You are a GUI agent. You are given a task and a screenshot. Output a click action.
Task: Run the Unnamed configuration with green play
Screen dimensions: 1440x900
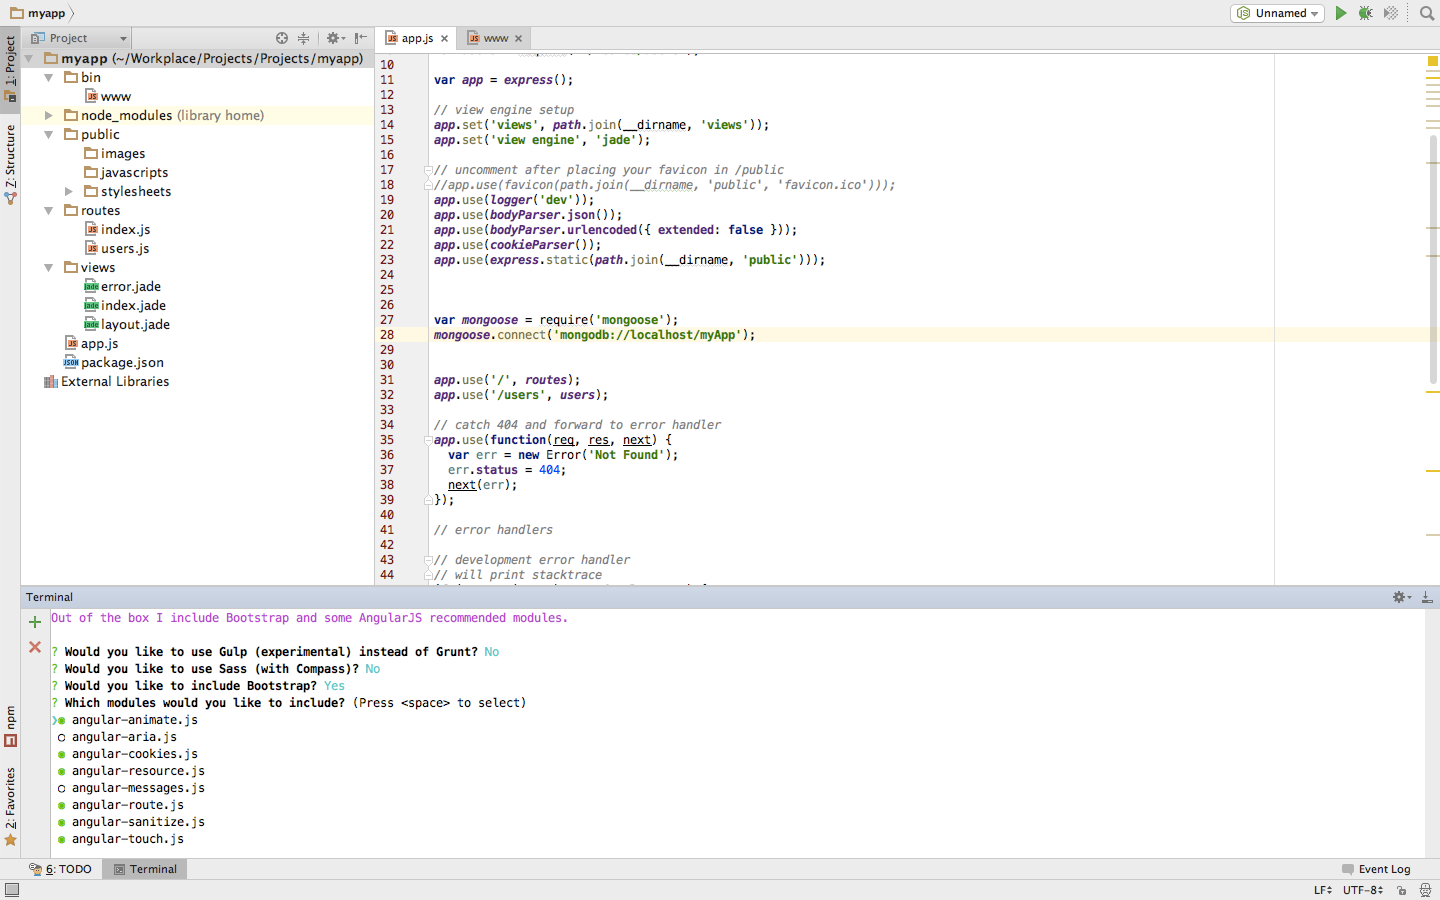click(x=1341, y=13)
